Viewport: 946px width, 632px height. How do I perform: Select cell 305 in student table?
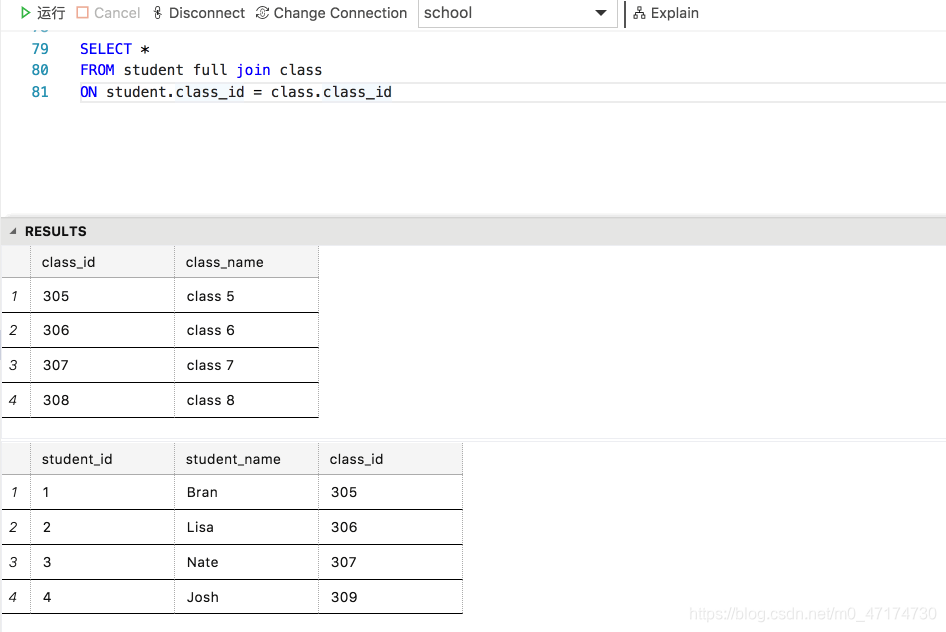[390, 492]
